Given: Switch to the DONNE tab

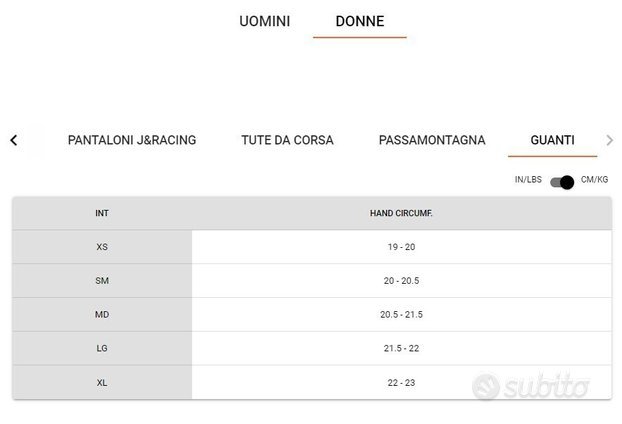Looking at the screenshot, I should 360,21.
